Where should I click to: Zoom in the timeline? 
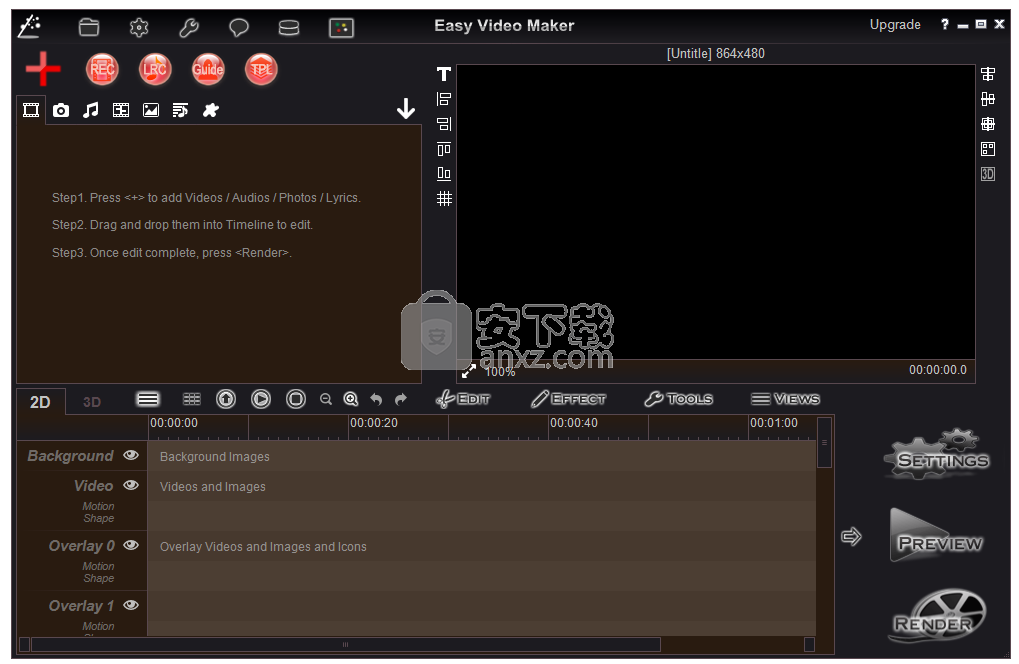[351, 399]
